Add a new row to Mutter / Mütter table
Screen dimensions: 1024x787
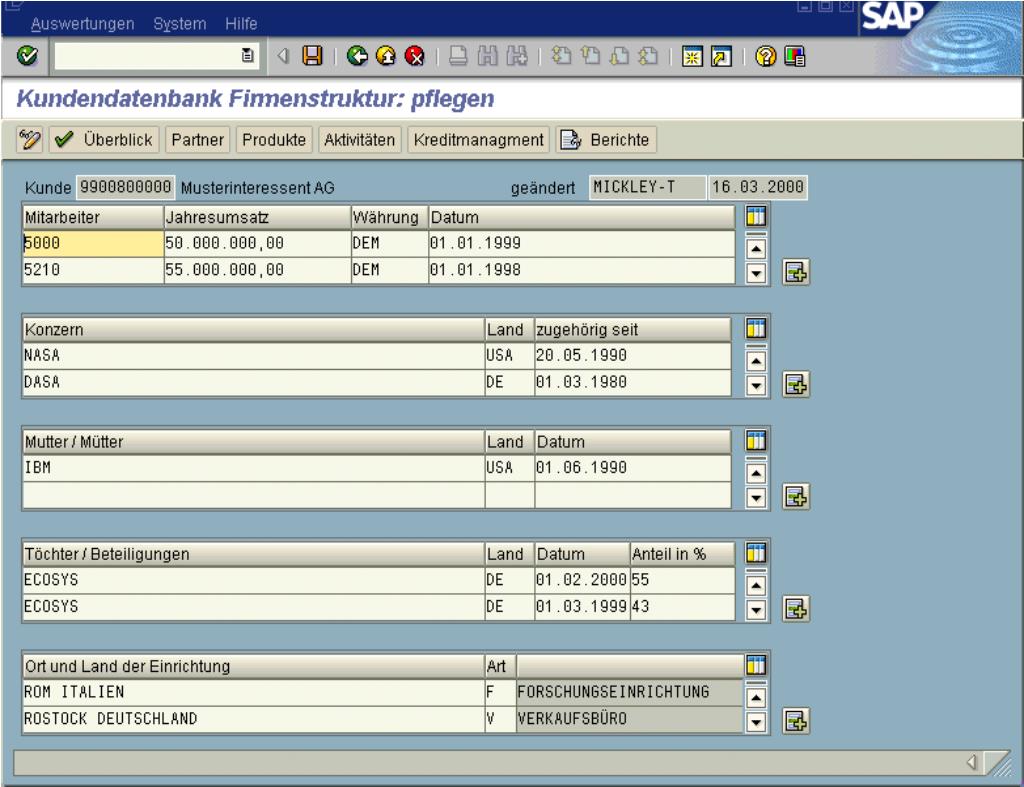point(796,497)
